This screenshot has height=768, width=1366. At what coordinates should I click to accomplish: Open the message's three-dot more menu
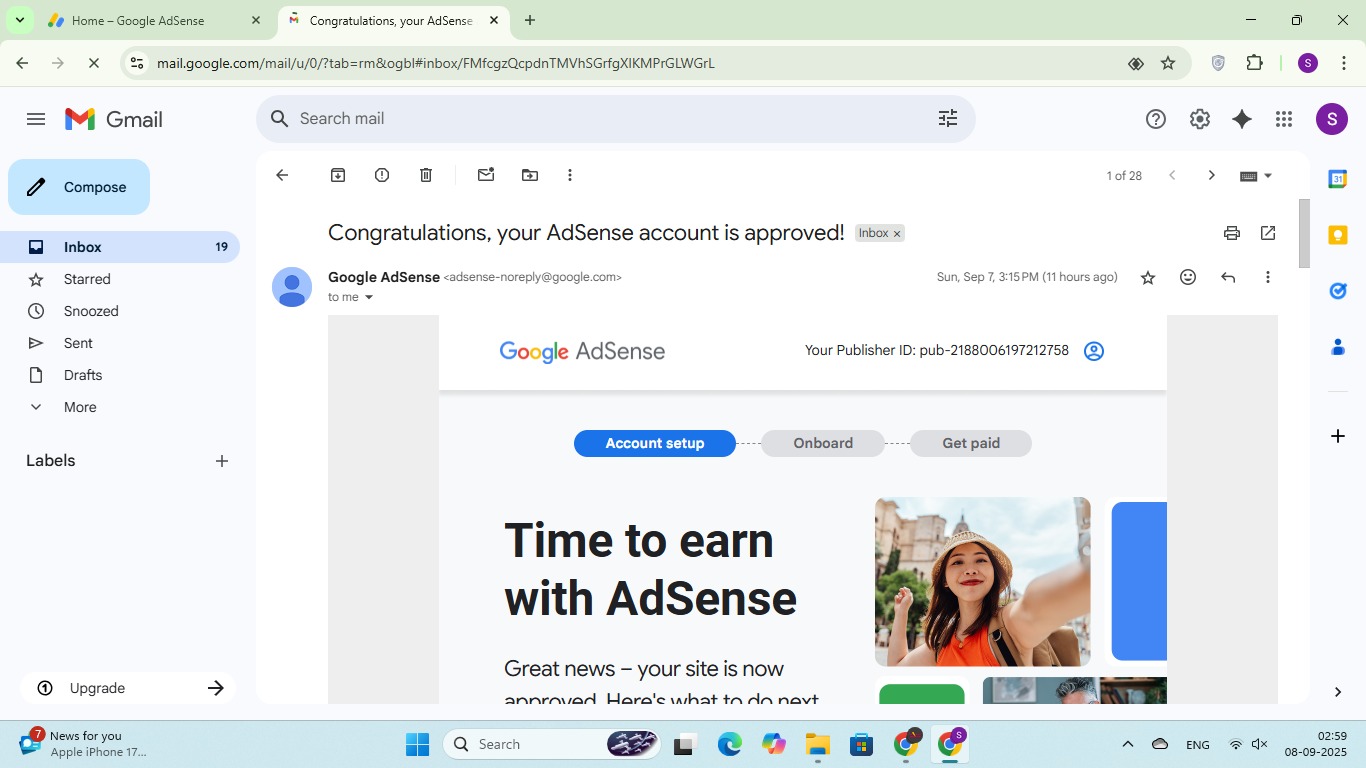pos(1268,277)
